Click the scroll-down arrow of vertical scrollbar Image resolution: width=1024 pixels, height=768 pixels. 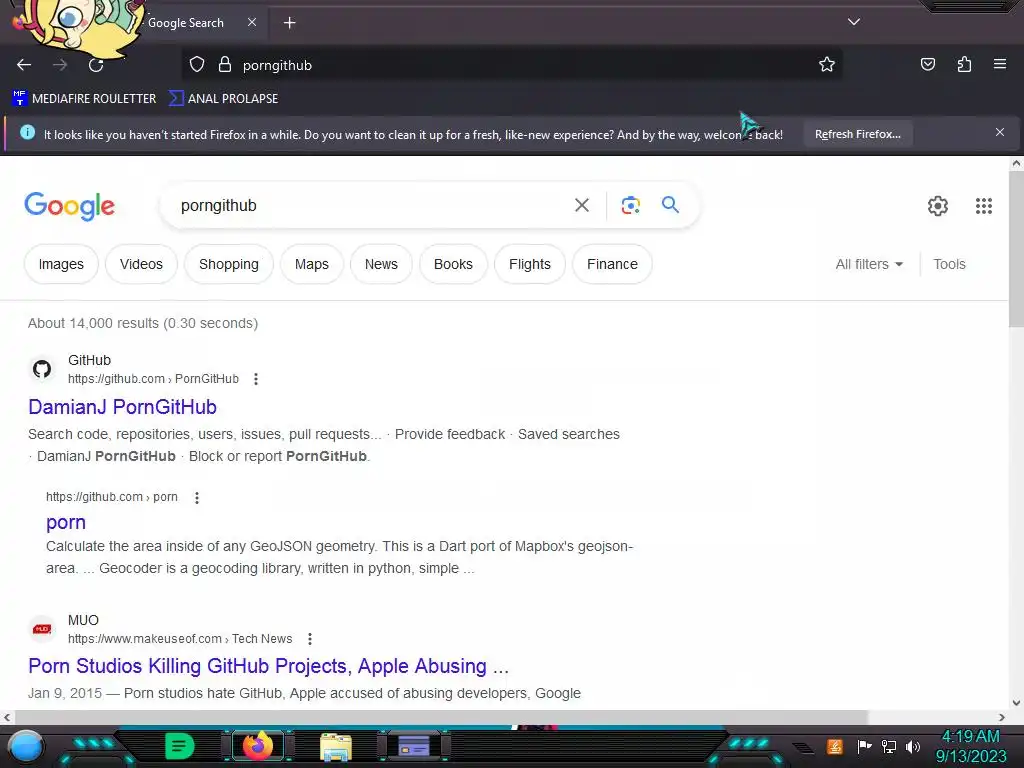1016,703
